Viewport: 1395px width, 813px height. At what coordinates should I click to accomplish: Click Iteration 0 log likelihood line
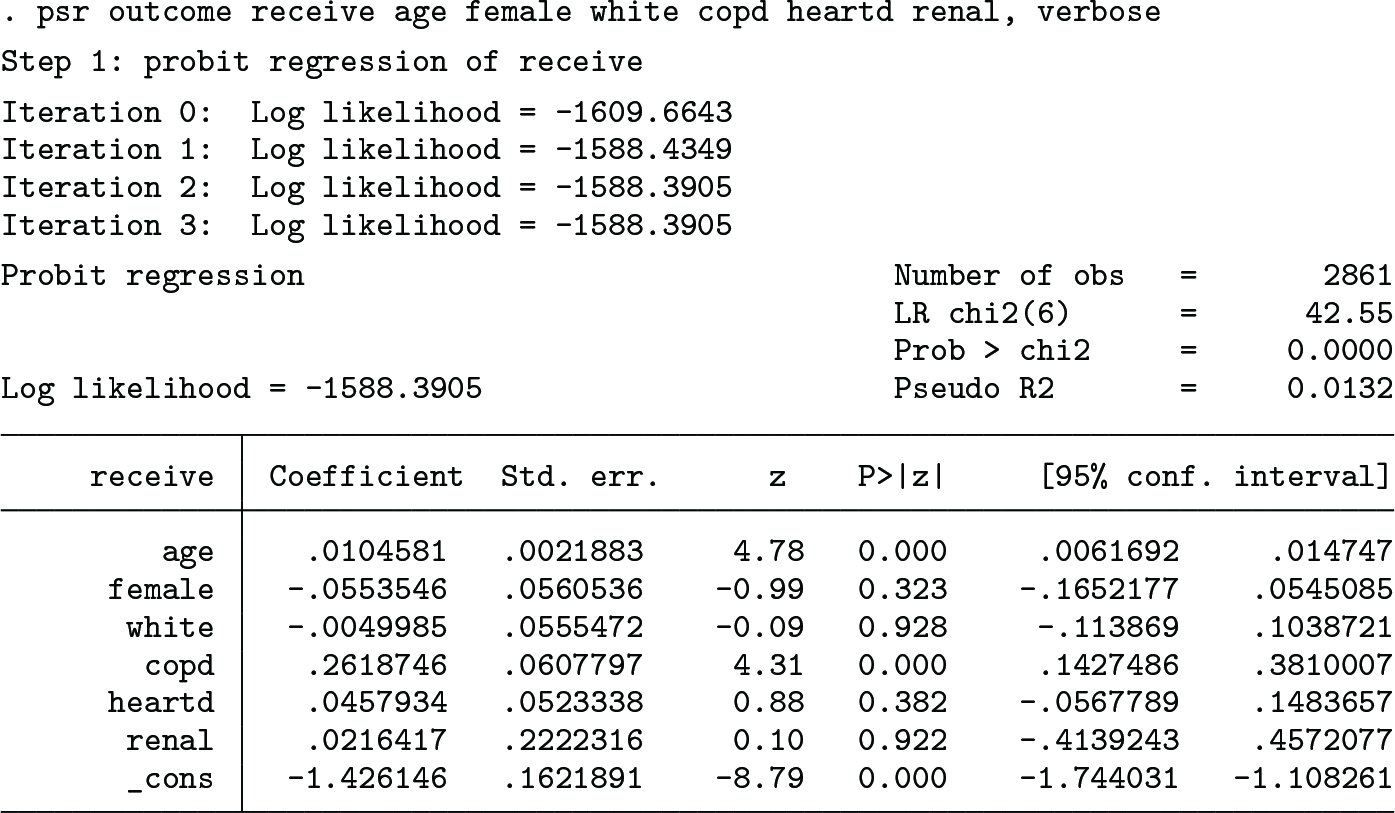click(366, 112)
